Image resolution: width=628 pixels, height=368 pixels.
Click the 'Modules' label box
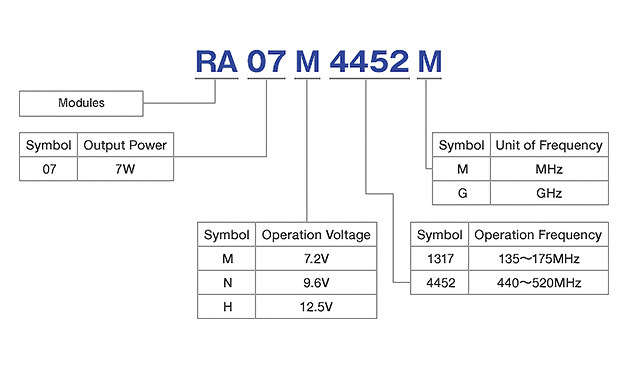(x=81, y=103)
